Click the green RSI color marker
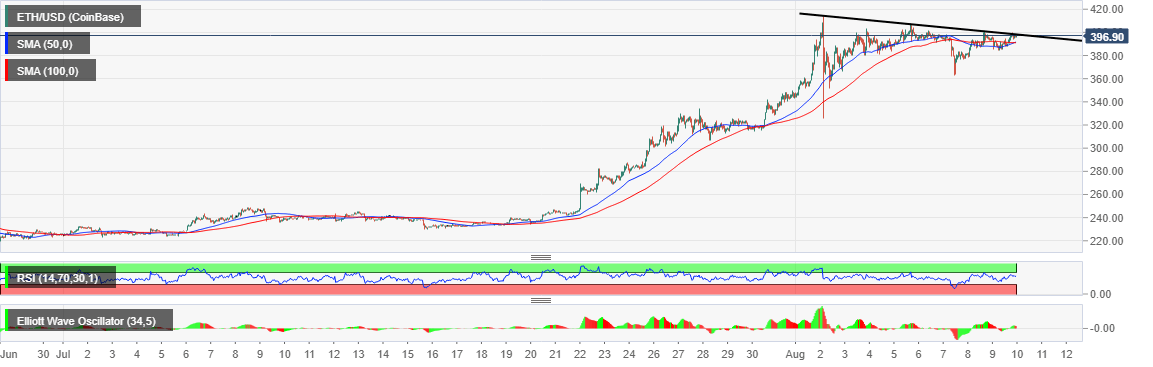The height and width of the screenshot is (367, 1153). (7, 277)
